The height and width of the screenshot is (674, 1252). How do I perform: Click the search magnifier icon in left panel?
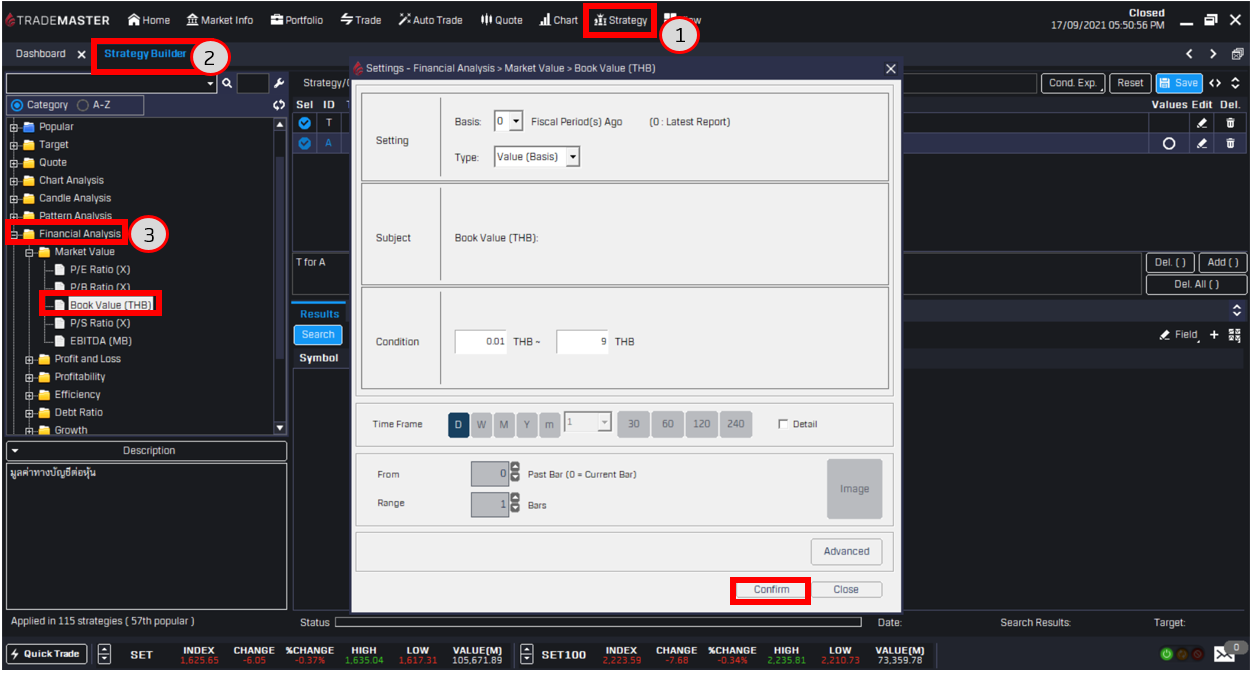coord(227,84)
